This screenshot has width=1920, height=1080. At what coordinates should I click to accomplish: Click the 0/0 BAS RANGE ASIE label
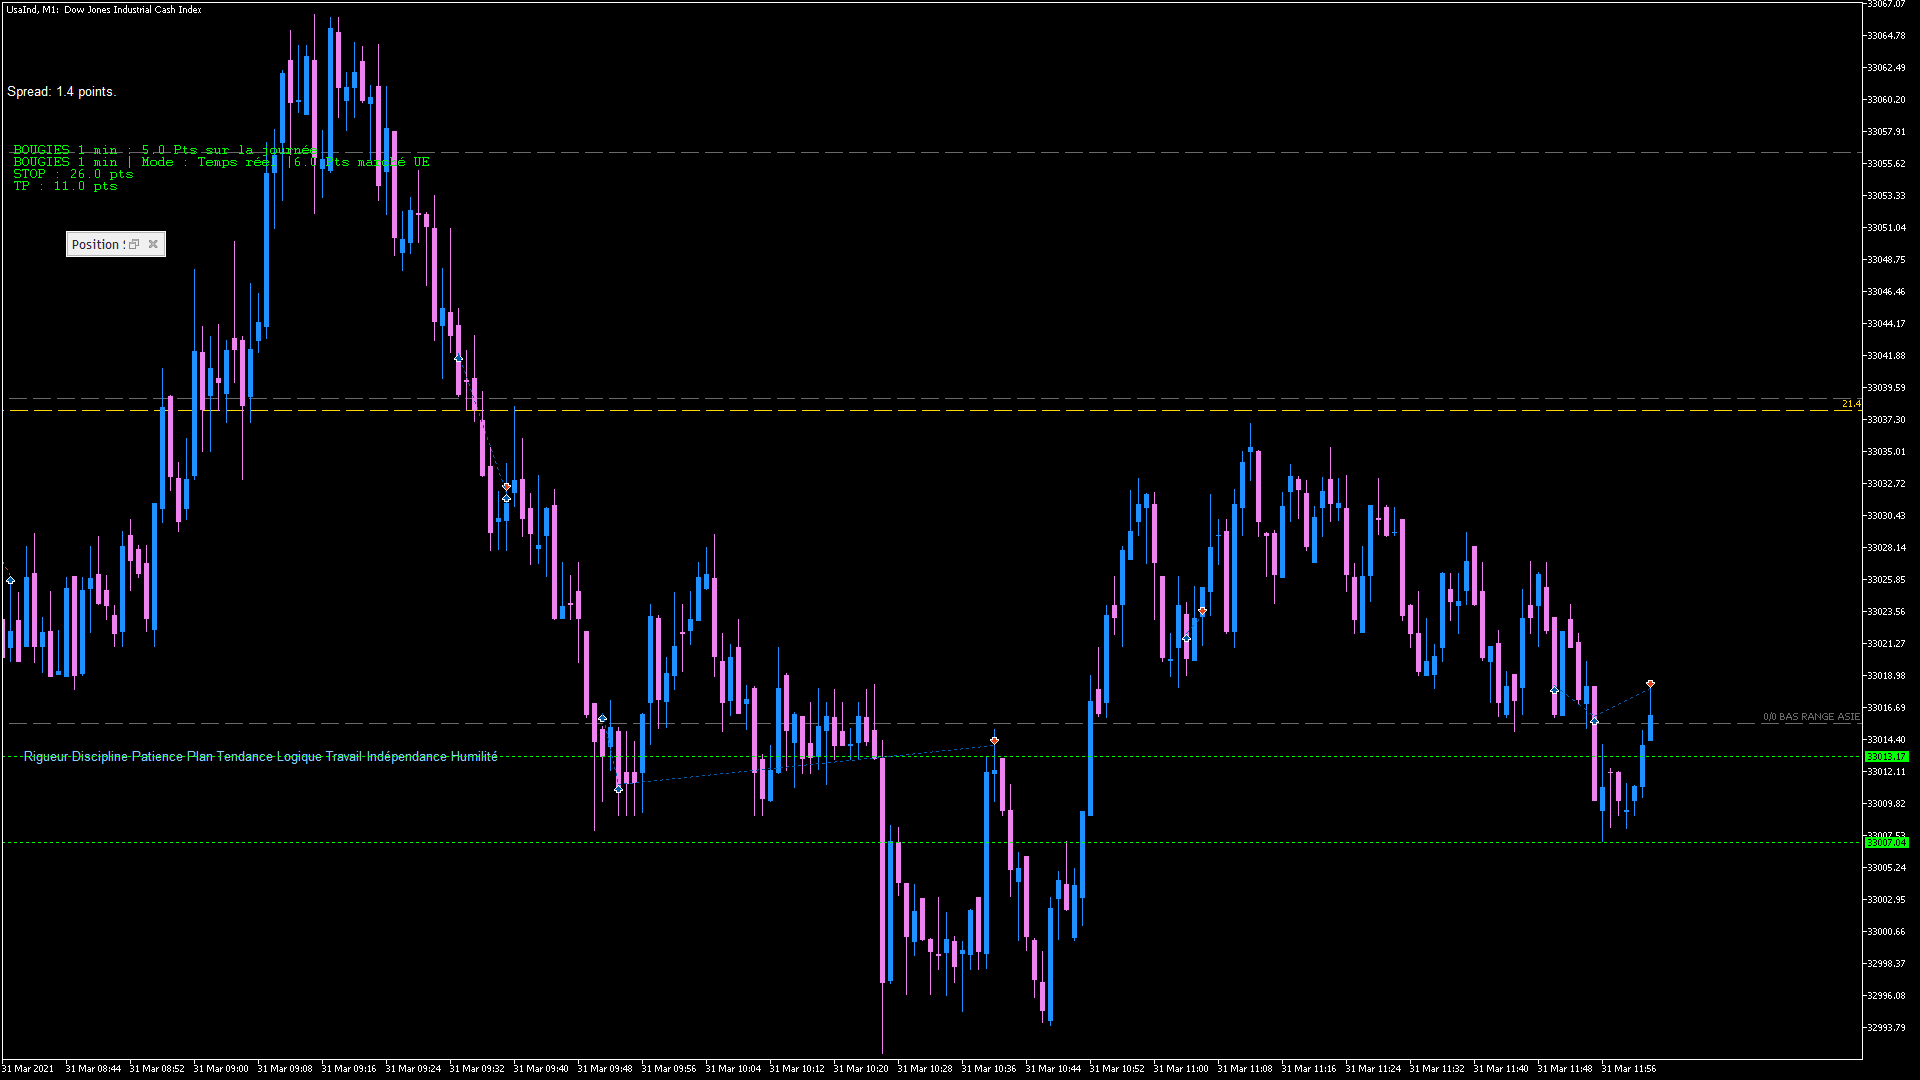click(x=1810, y=717)
